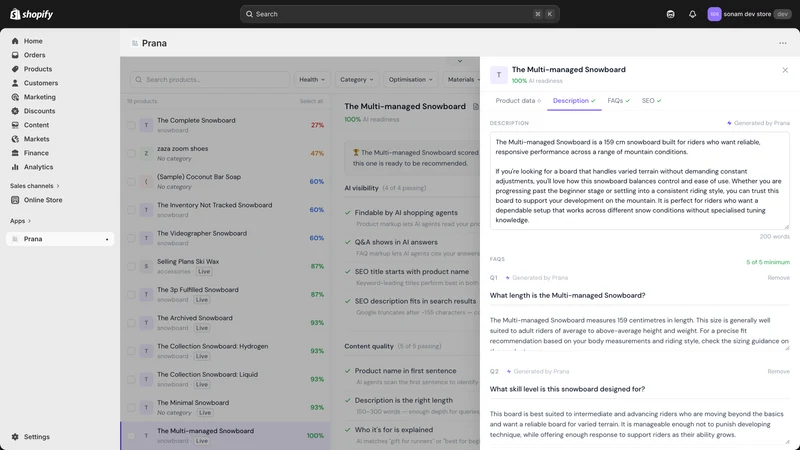Open The Collection Snowboard: Hydrogen row
This screenshot has height=450, width=800.
[x=225, y=351]
